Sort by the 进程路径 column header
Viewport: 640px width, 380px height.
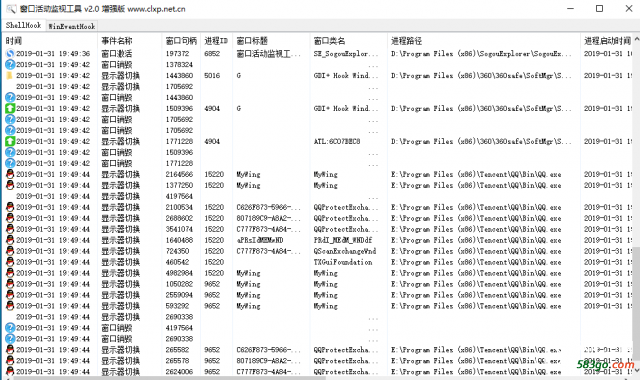pyautogui.click(x=484, y=41)
